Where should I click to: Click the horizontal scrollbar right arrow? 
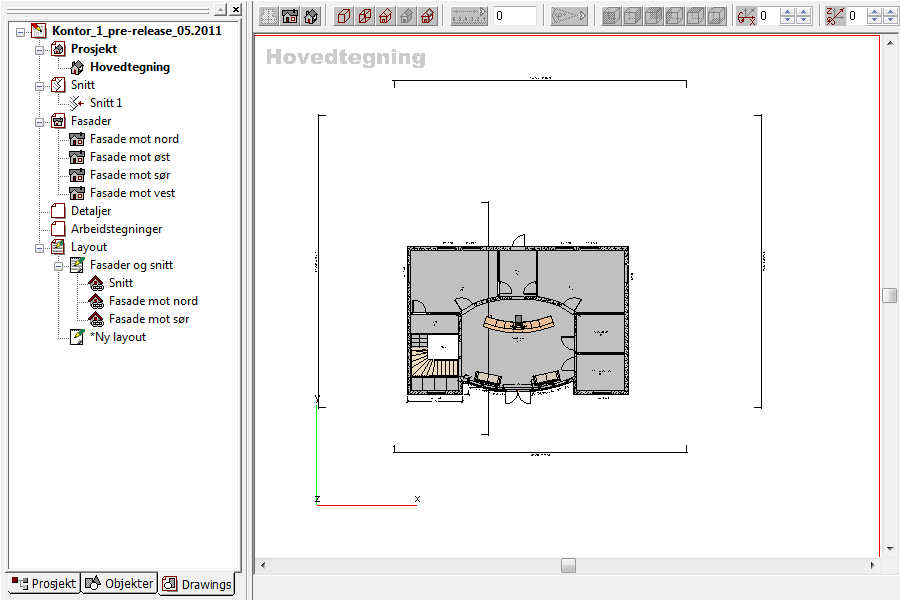click(x=872, y=566)
